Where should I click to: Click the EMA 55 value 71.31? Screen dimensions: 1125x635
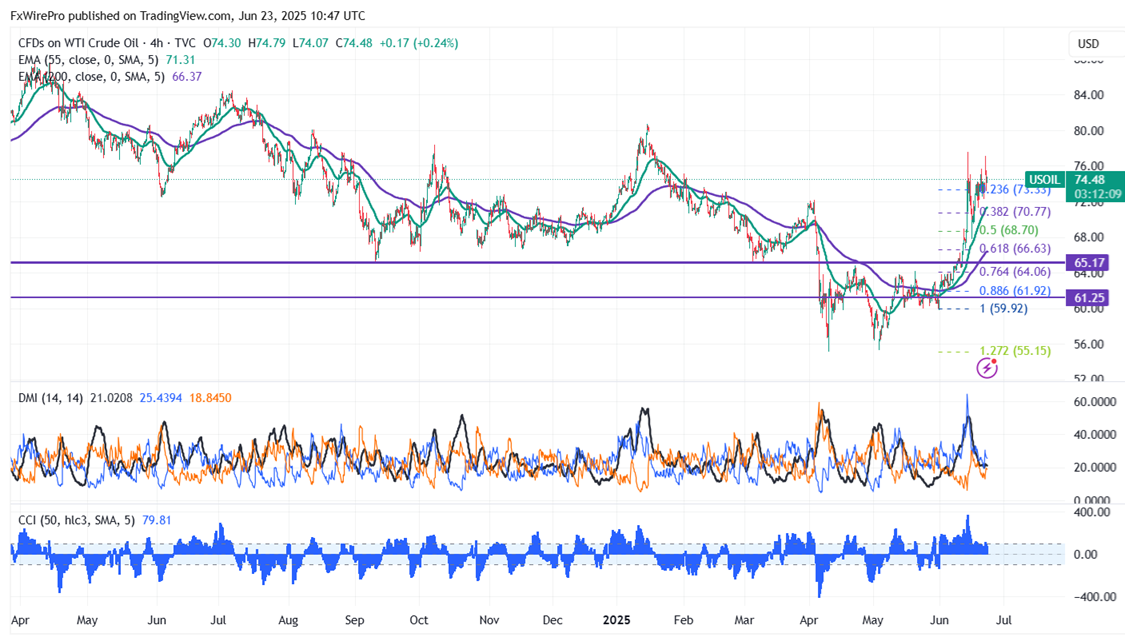[180, 60]
